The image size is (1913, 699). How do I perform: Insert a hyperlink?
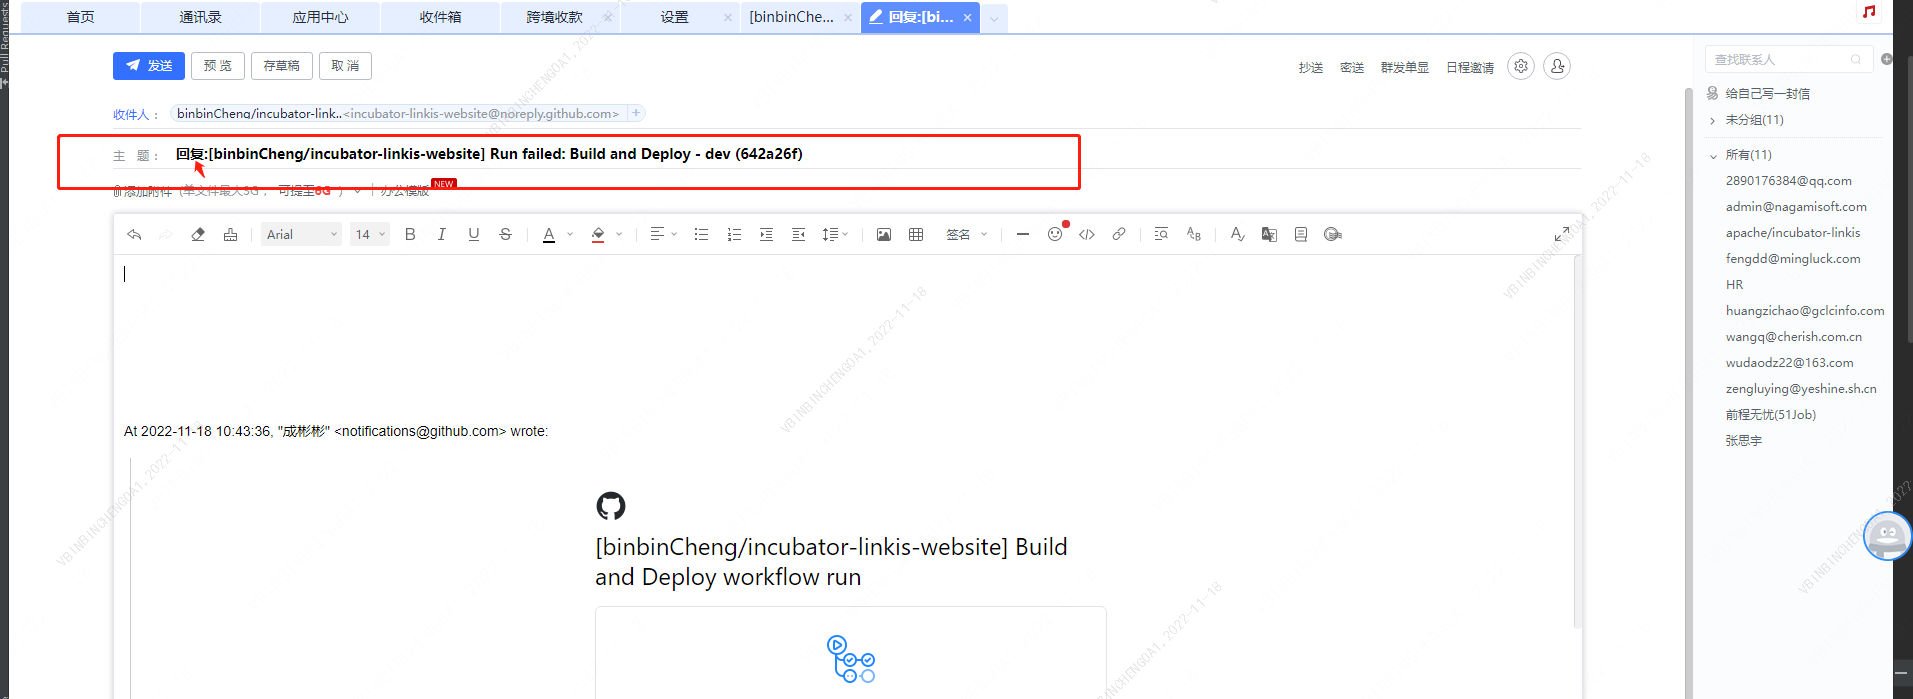click(1119, 234)
